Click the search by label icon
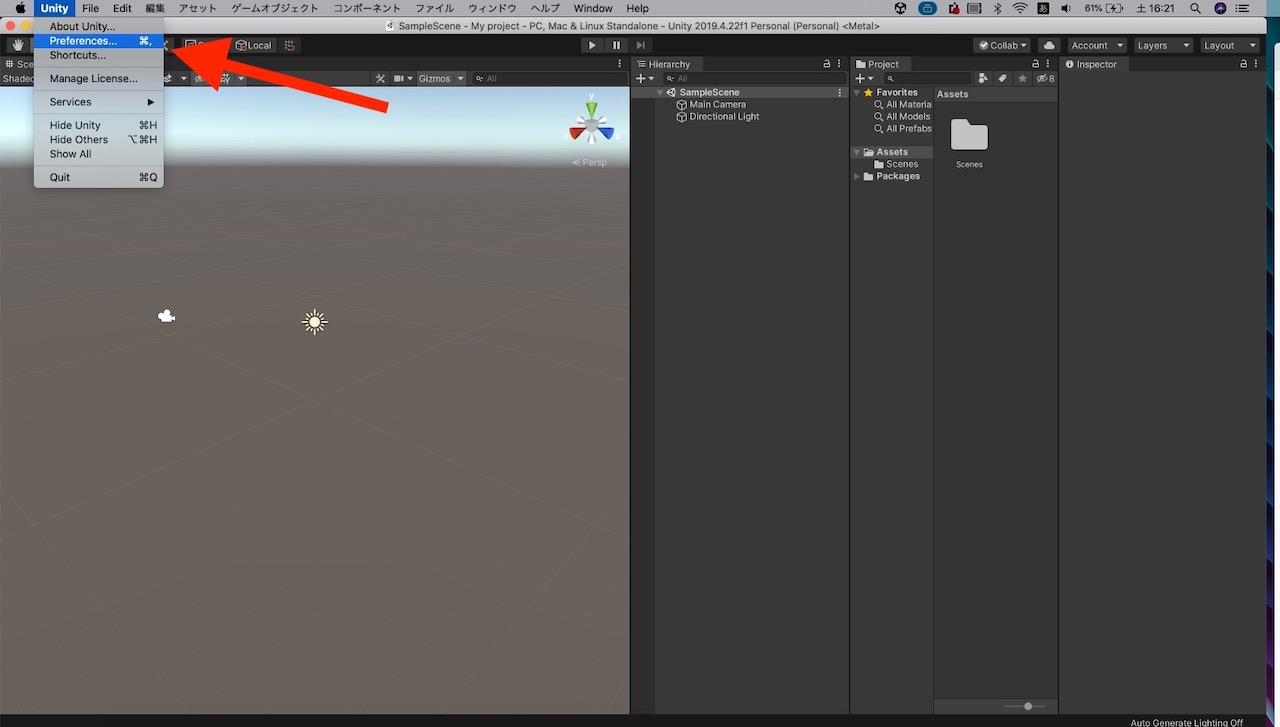The height and width of the screenshot is (727, 1280). click(1002, 78)
